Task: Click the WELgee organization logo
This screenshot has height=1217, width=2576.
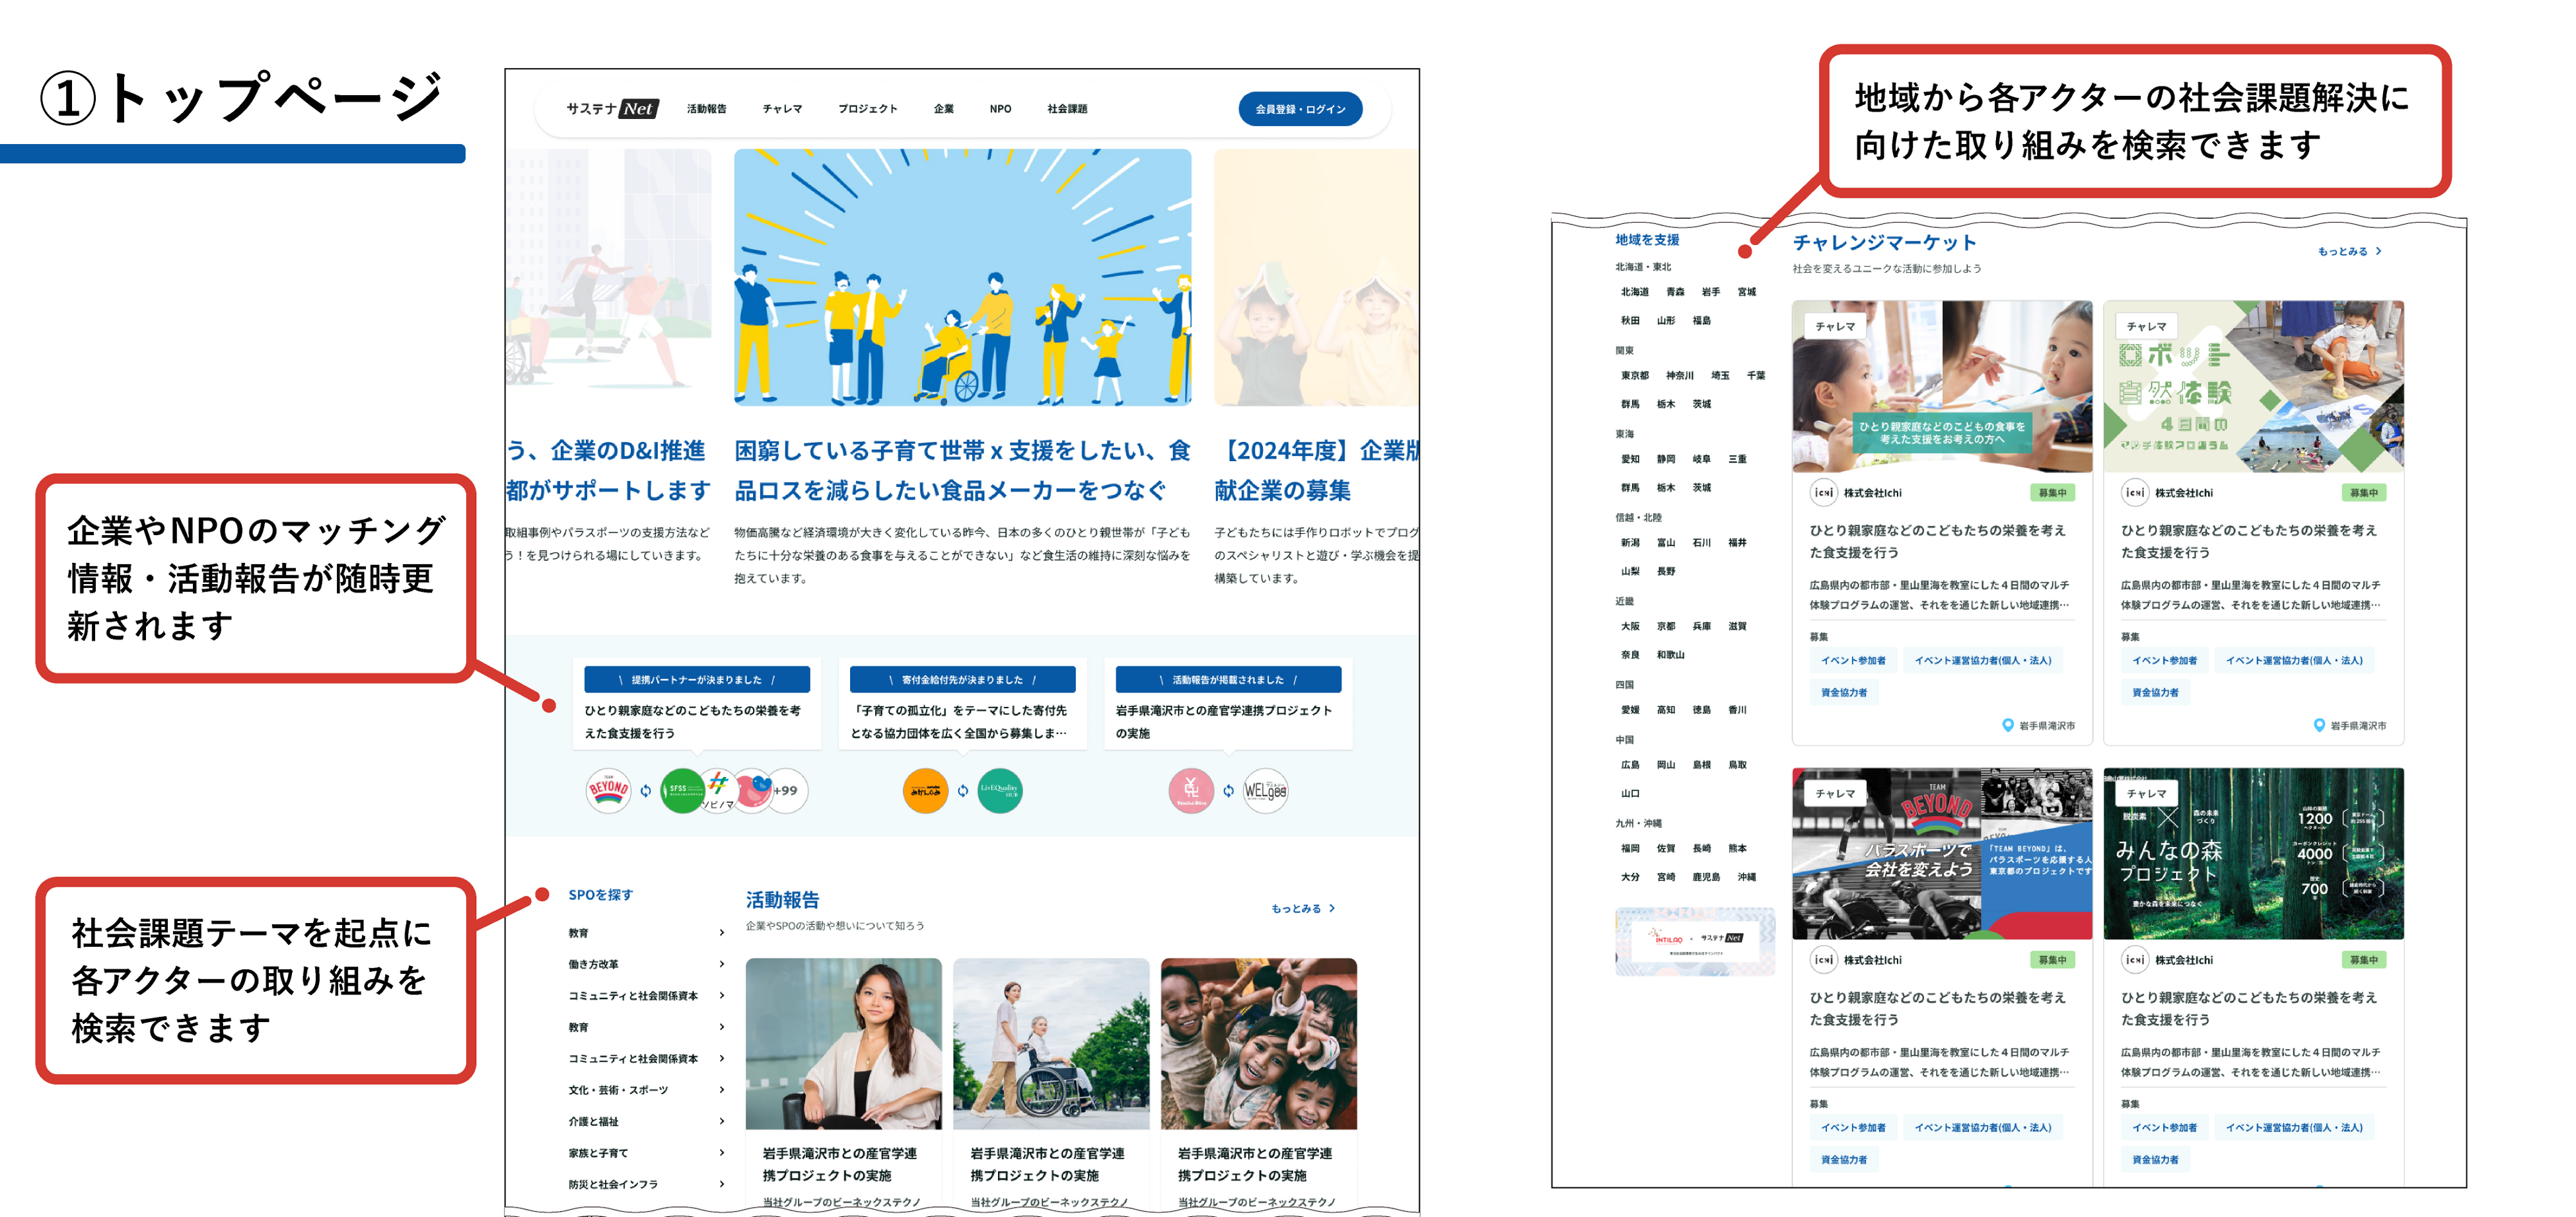Action: coord(1265,791)
